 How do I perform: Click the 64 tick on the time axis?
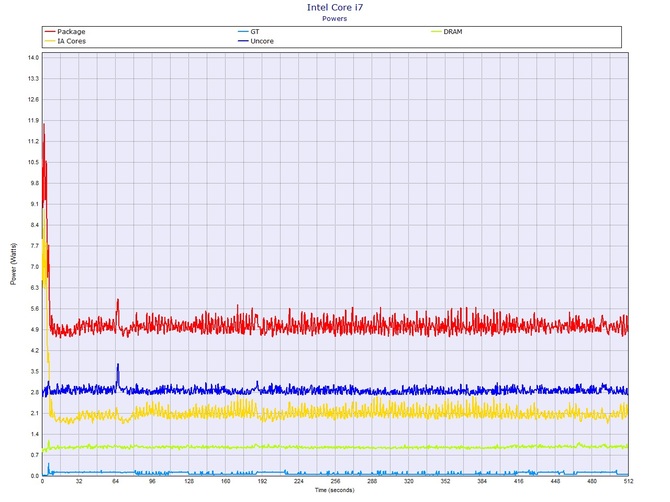point(115,481)
